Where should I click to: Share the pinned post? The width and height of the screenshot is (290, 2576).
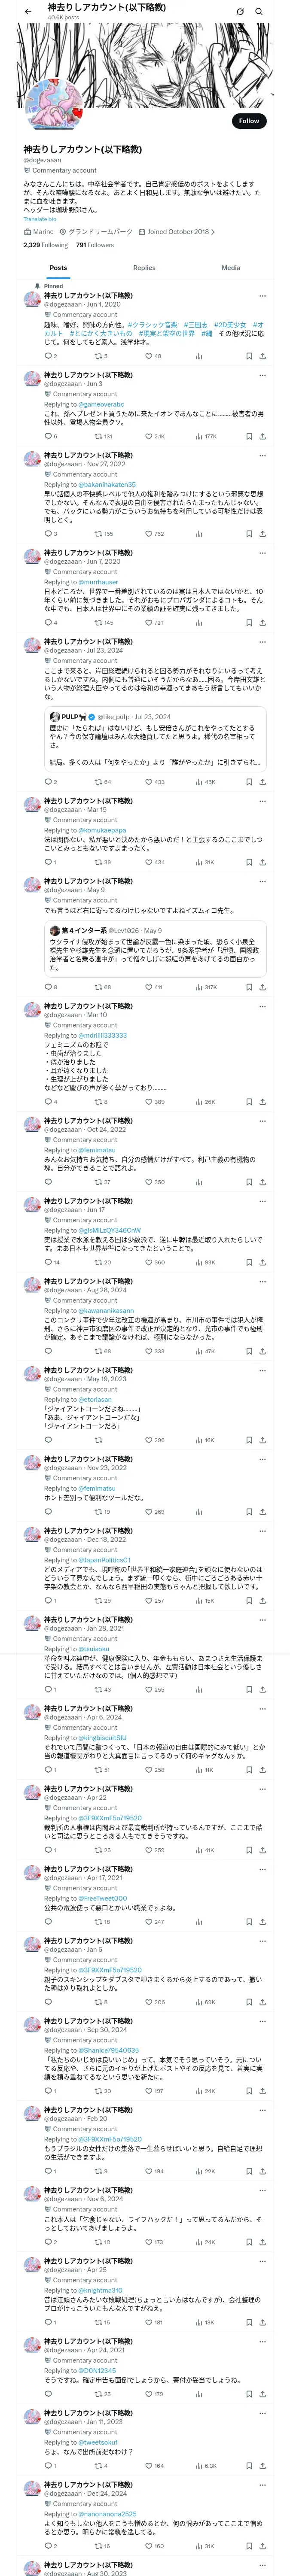(263, 356)
